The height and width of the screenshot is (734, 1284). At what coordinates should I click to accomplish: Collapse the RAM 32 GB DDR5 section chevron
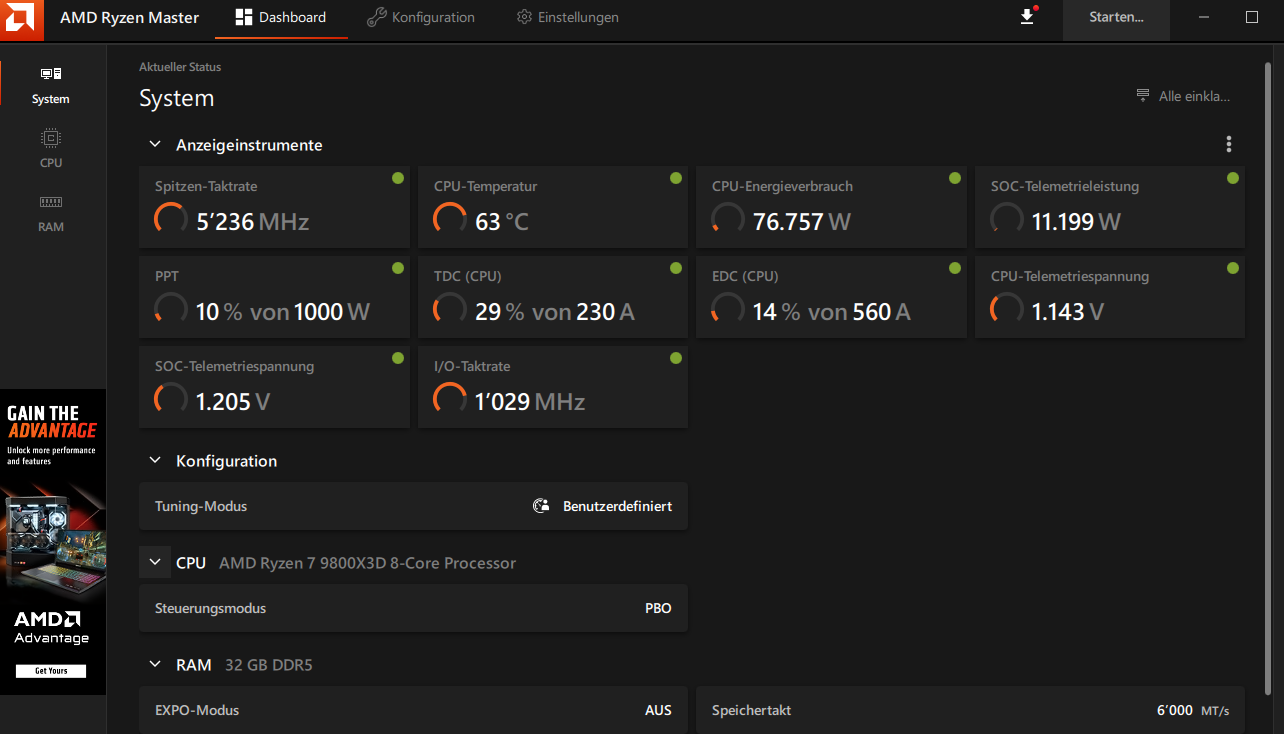tap(155, 665)
